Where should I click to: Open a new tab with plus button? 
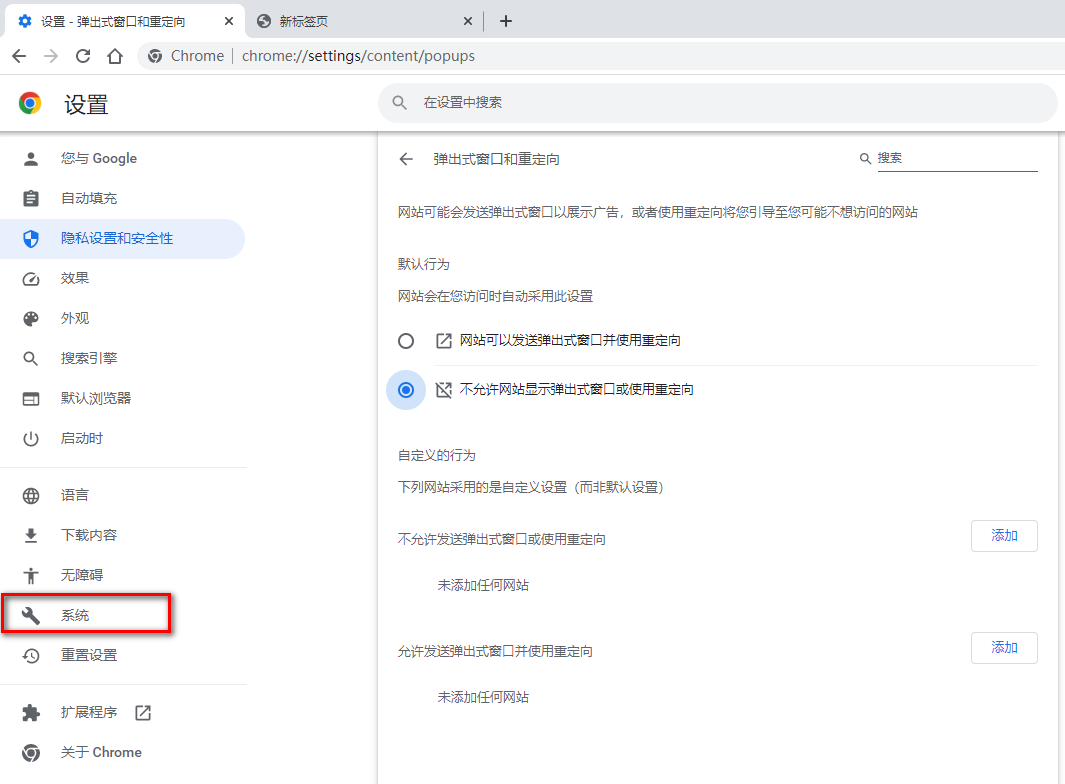coord(505,21)
